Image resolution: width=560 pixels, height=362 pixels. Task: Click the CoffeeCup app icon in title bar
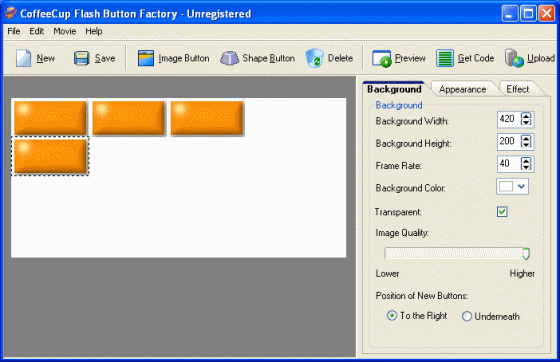point(11,13)
